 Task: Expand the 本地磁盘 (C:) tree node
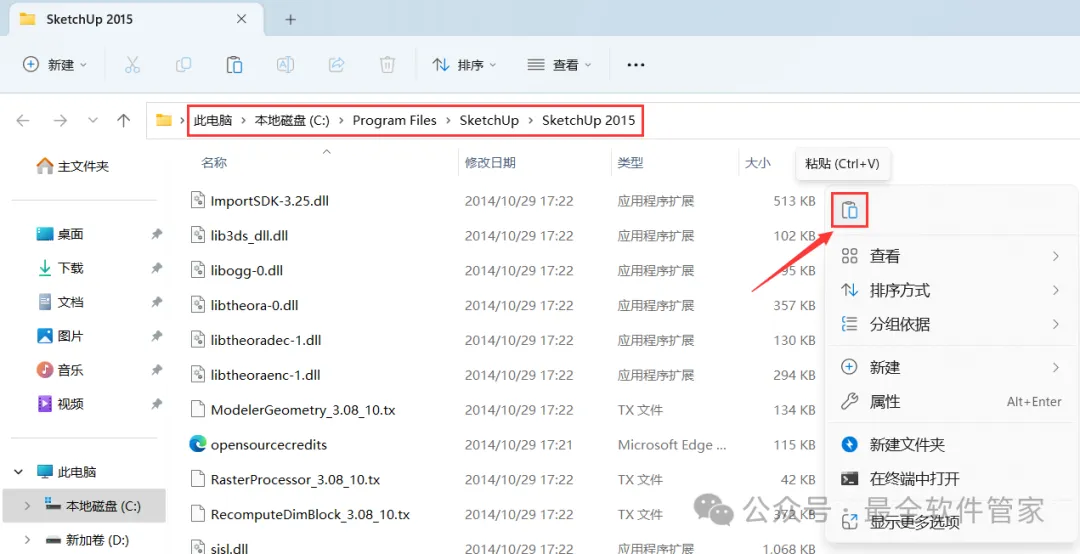click(x=27, y=506)
